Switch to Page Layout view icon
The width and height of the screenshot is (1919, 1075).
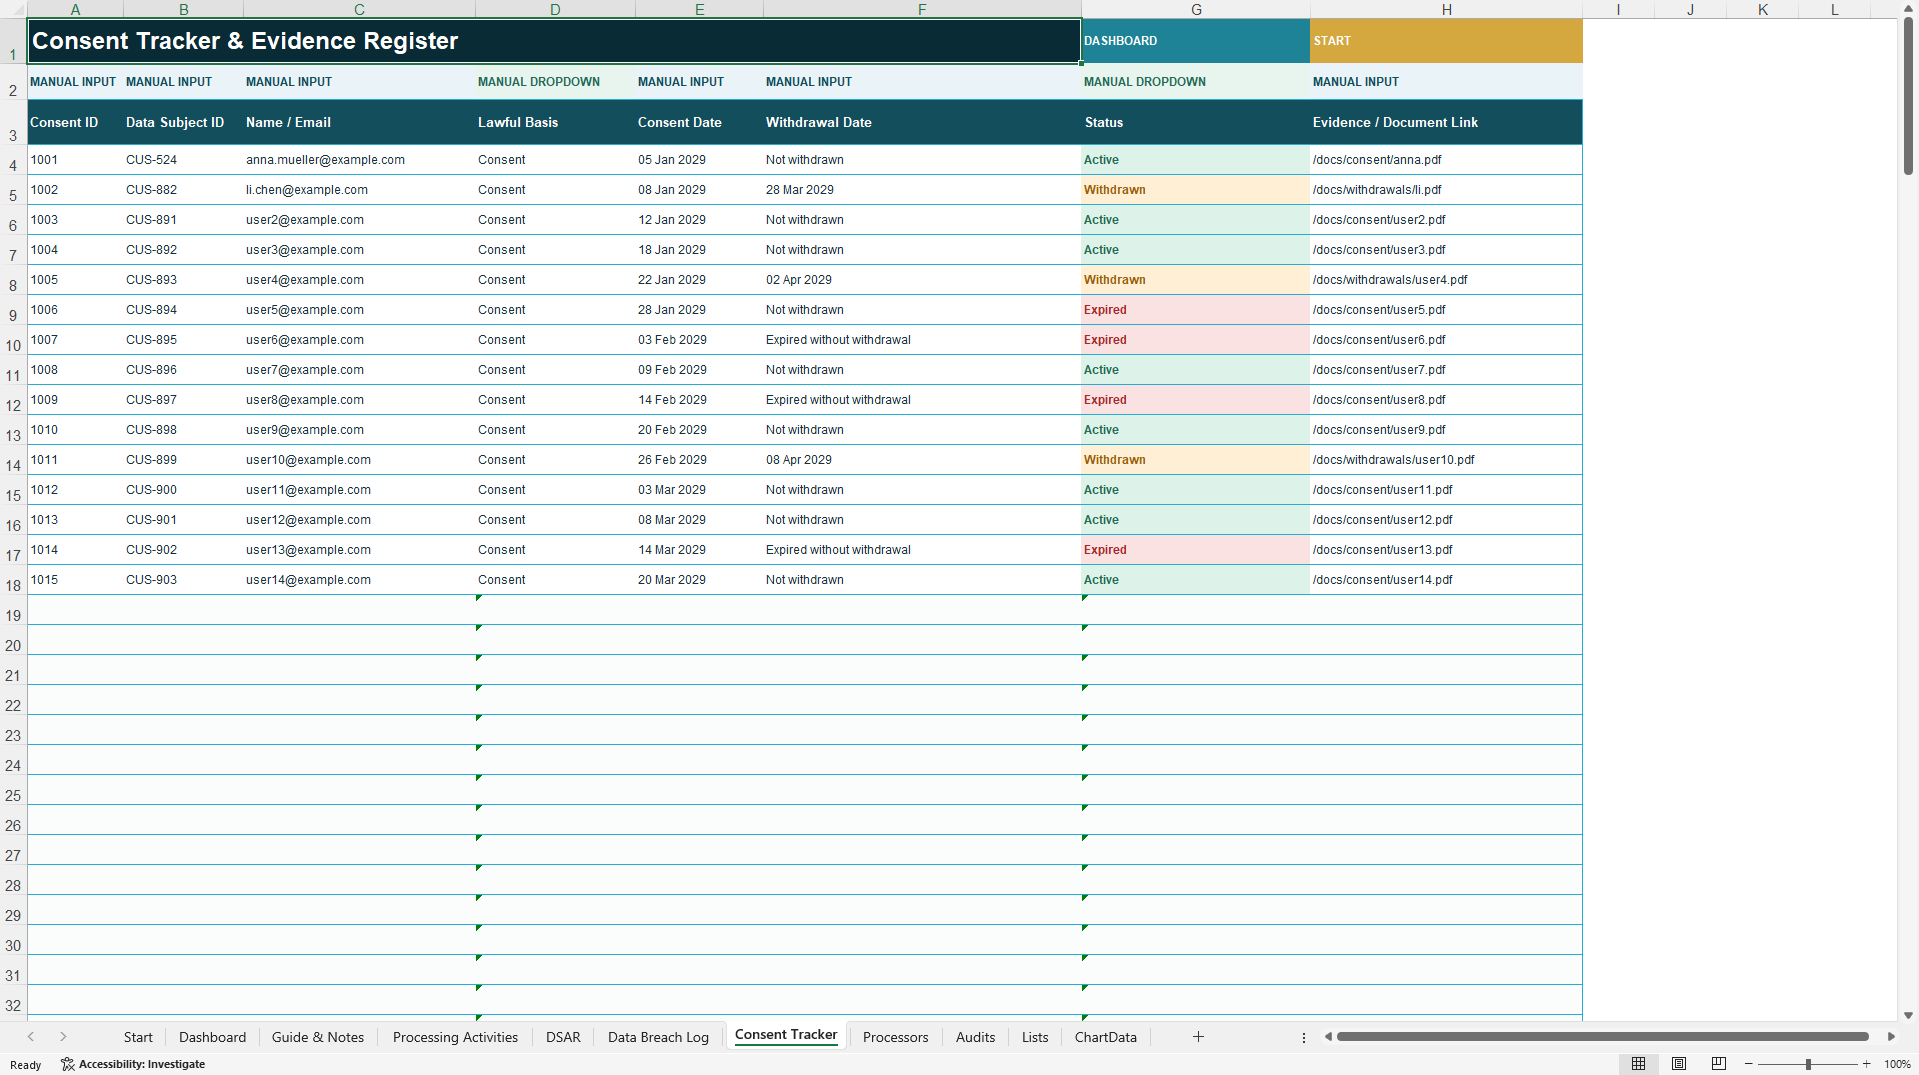point(1679,1064)
